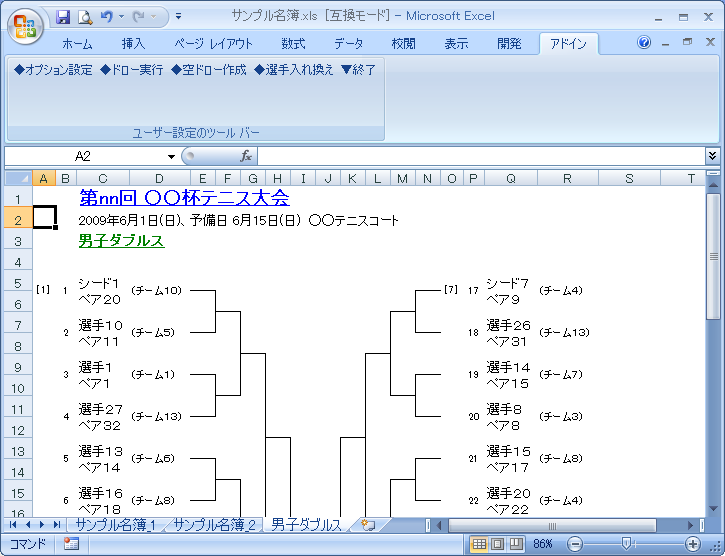
Task: Click cell with シード7
Action: click(507, 283)
